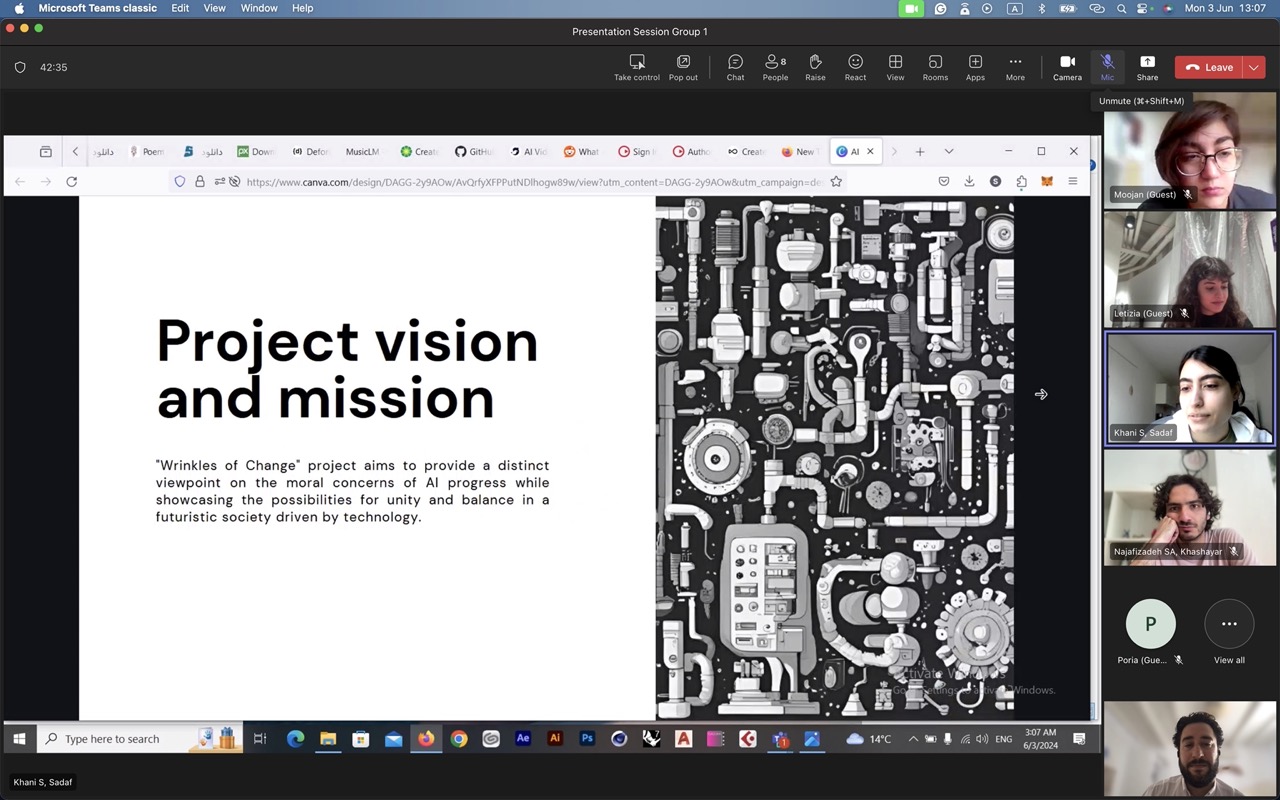Viewport: 1280px width, 800px height.
Task: Open the View menu in menu bar
Action: click(x=214, y=8)
